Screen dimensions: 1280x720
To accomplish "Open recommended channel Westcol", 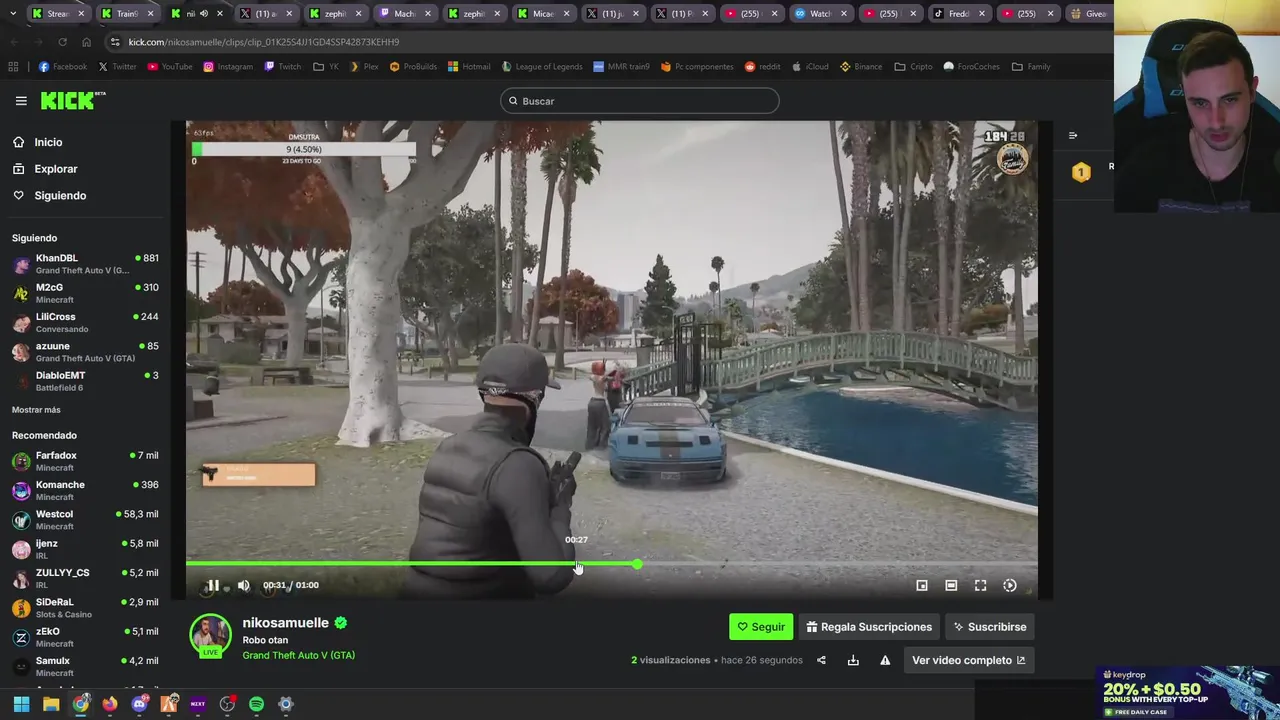I will pos(85,520).
